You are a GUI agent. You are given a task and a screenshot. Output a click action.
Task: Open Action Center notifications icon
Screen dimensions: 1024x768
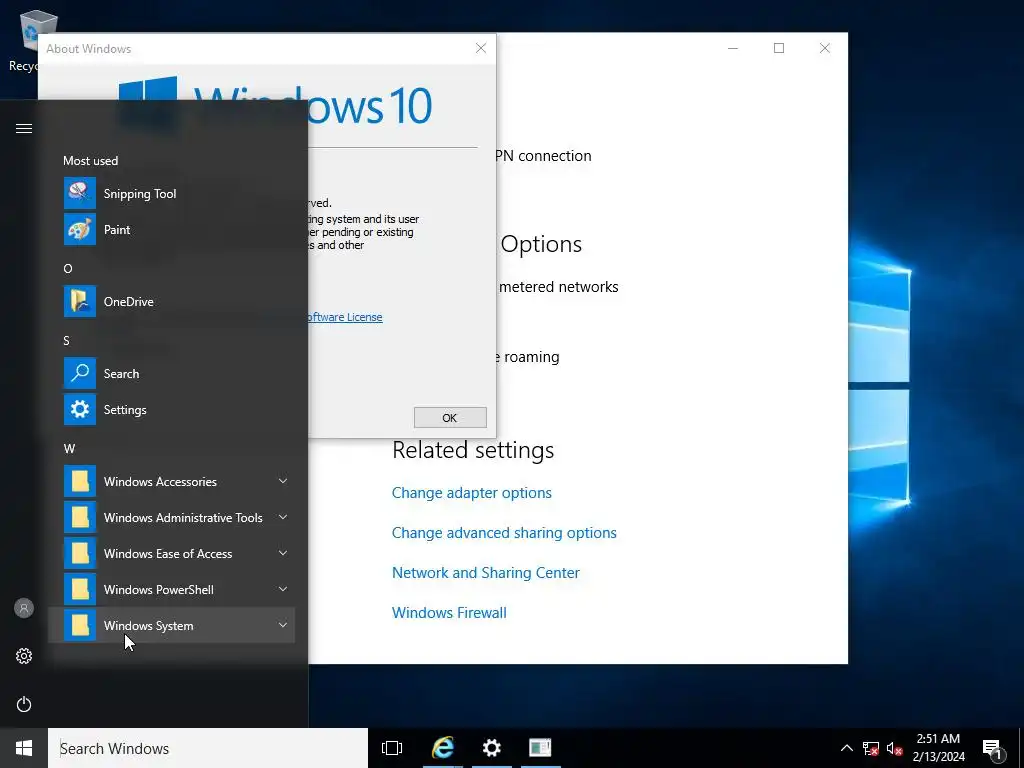coord(993,748)
